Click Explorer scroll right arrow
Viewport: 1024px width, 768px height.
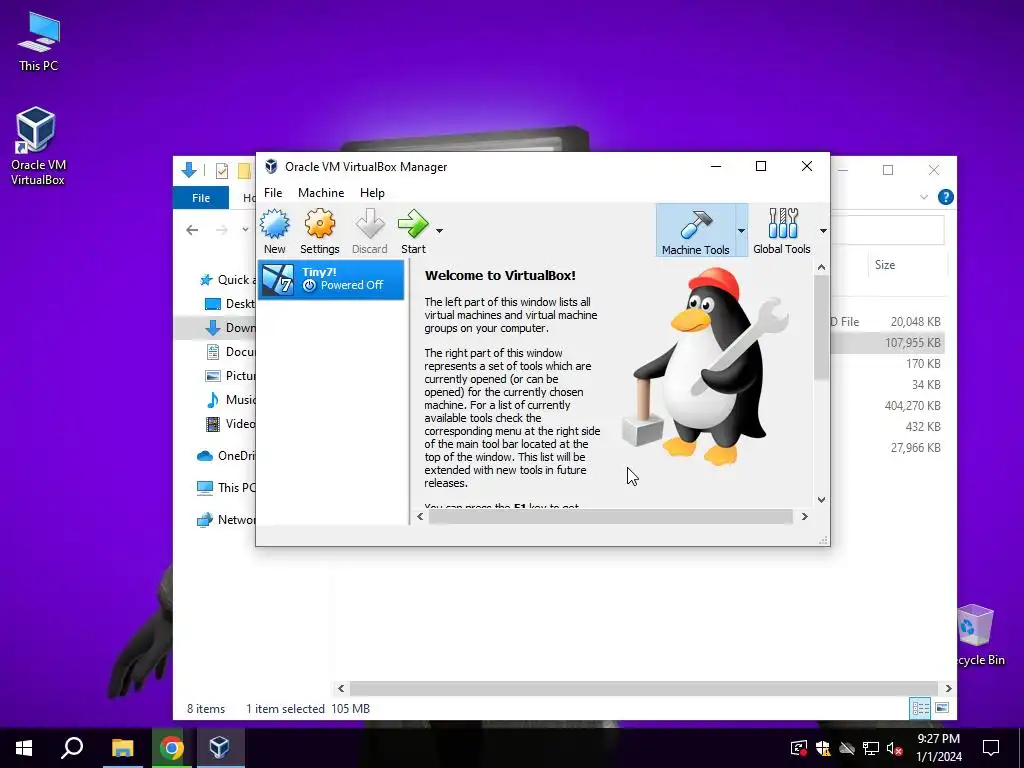coord(948,688)
